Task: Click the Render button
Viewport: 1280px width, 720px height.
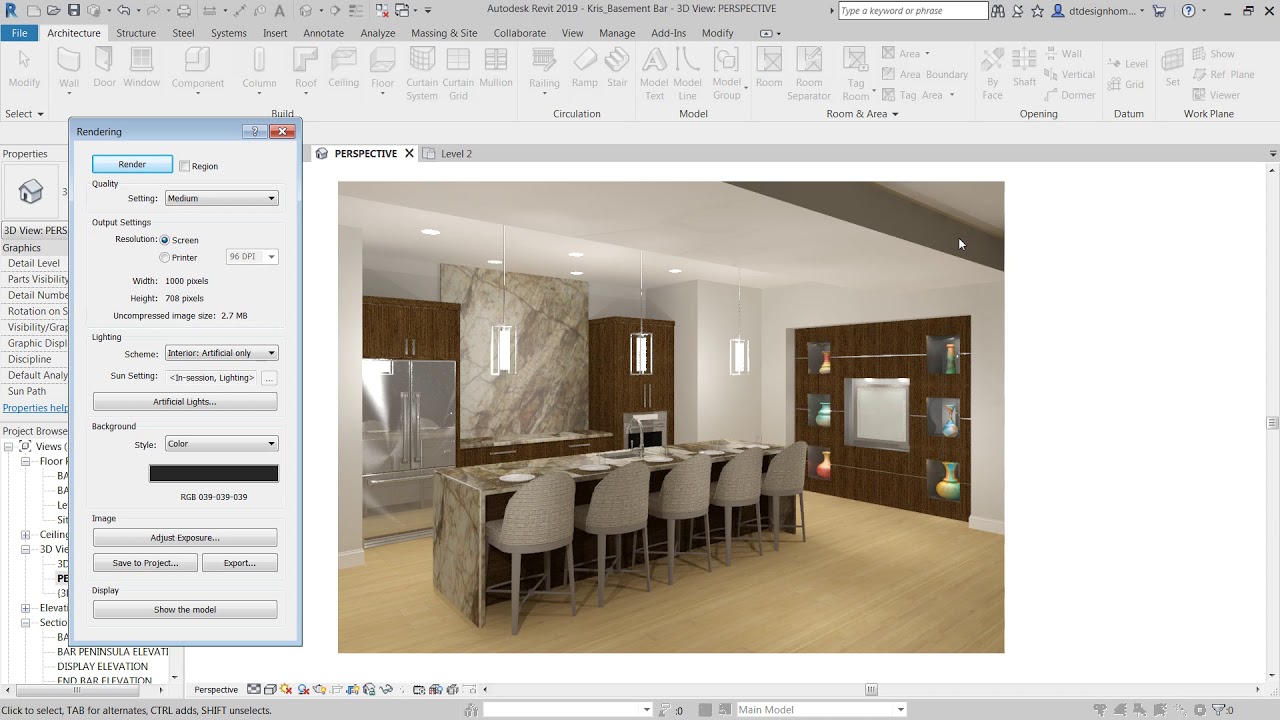Action: (x=132, y=165)
